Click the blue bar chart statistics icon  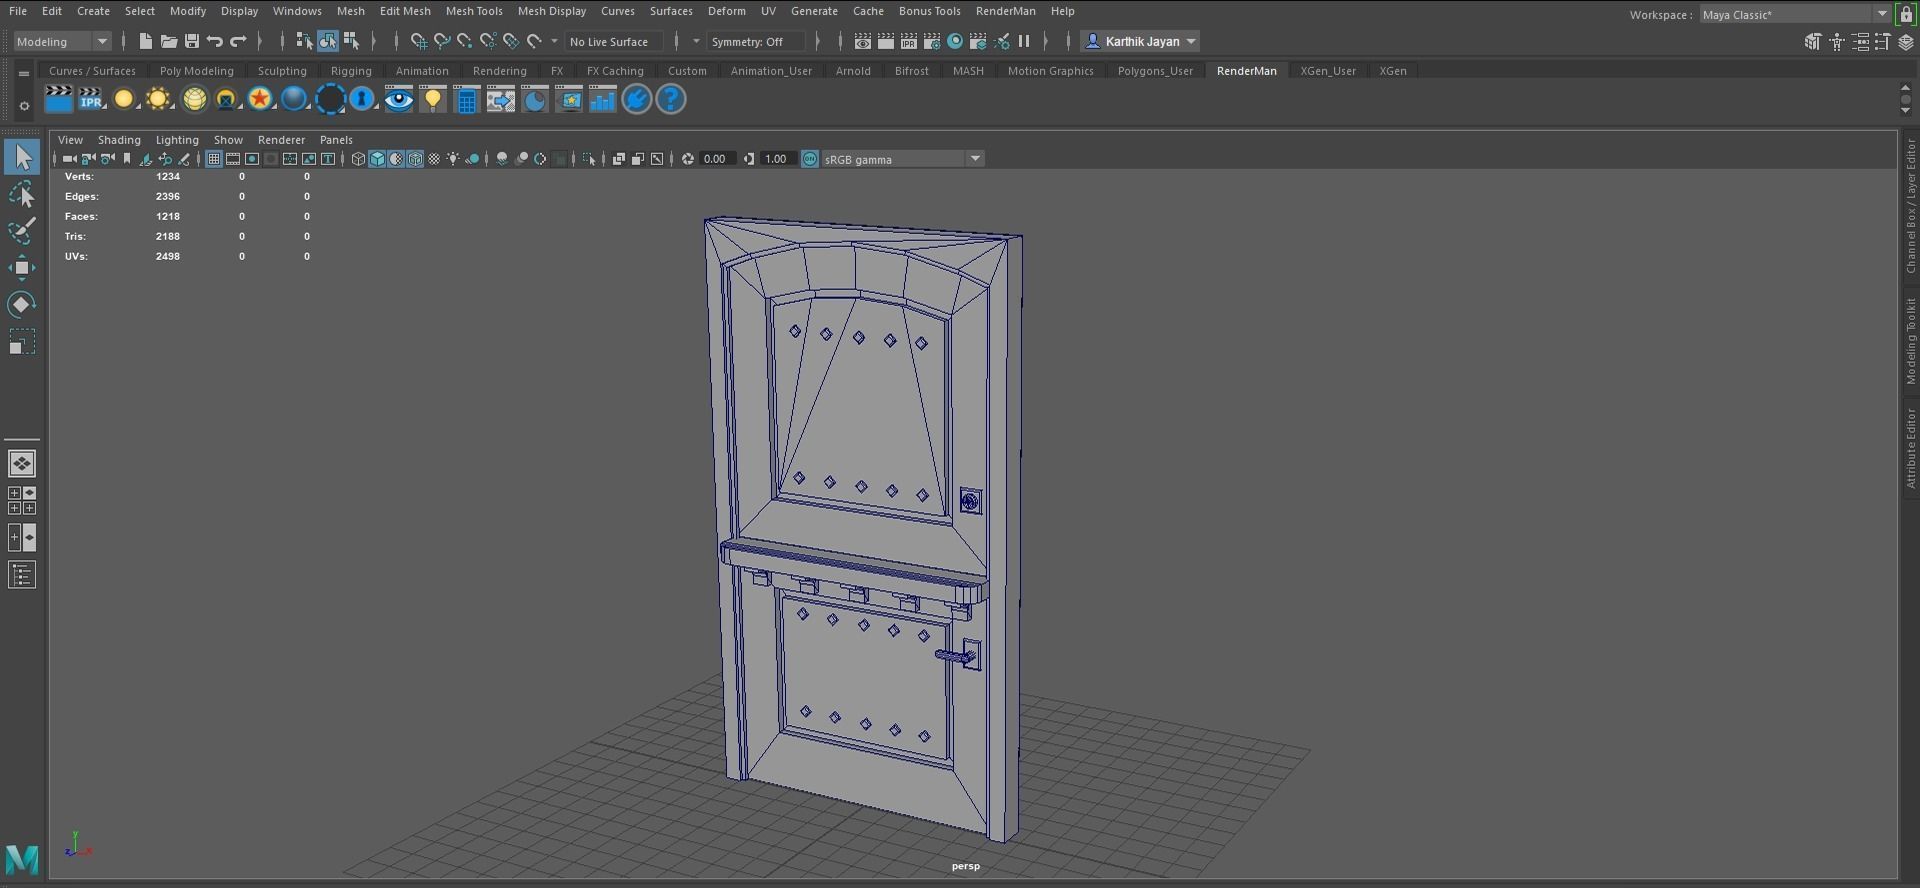[x=603, y=99]
